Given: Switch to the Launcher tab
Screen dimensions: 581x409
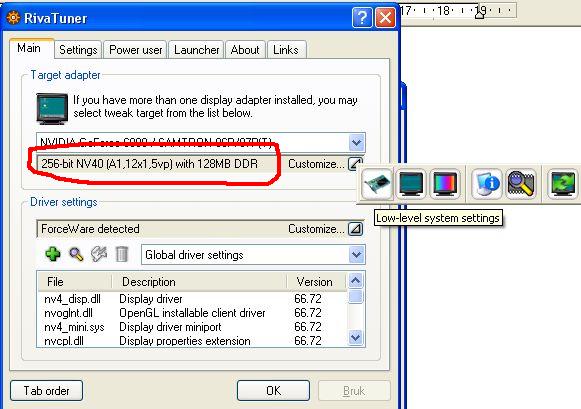Looking at the screenshot, I should point(196,50).
